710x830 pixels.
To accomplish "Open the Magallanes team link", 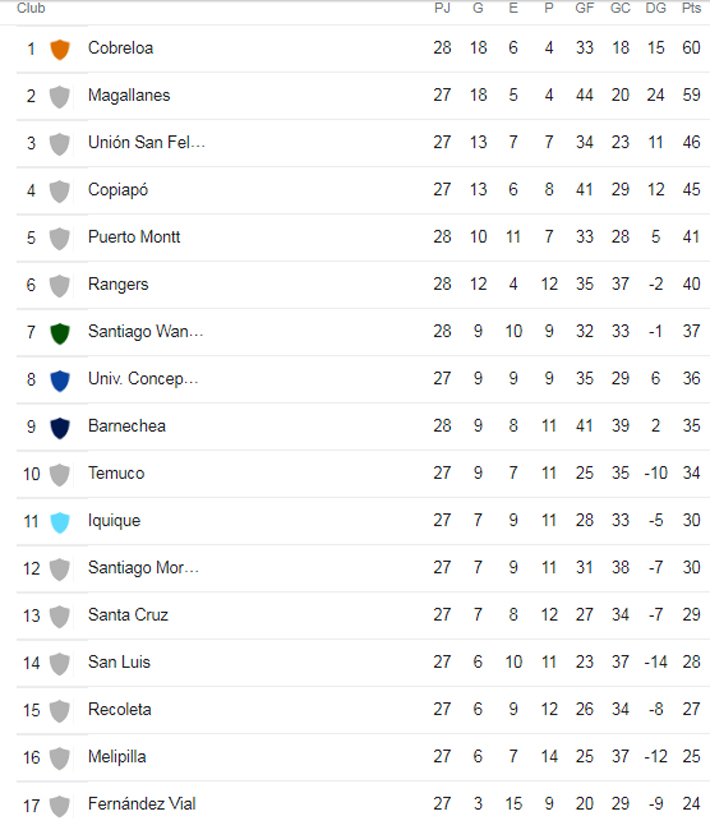I will 129,95.
